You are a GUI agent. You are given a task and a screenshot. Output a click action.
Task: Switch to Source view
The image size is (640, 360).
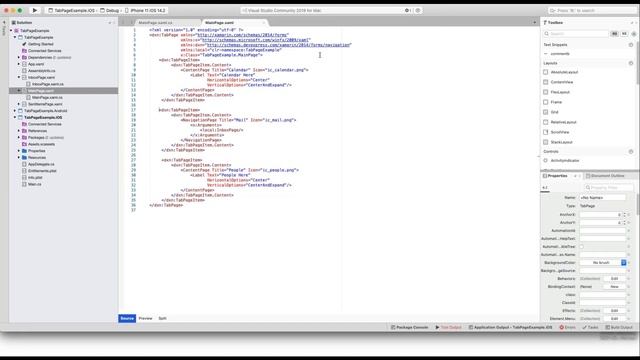pyautogui.click(x=127, y=318)
